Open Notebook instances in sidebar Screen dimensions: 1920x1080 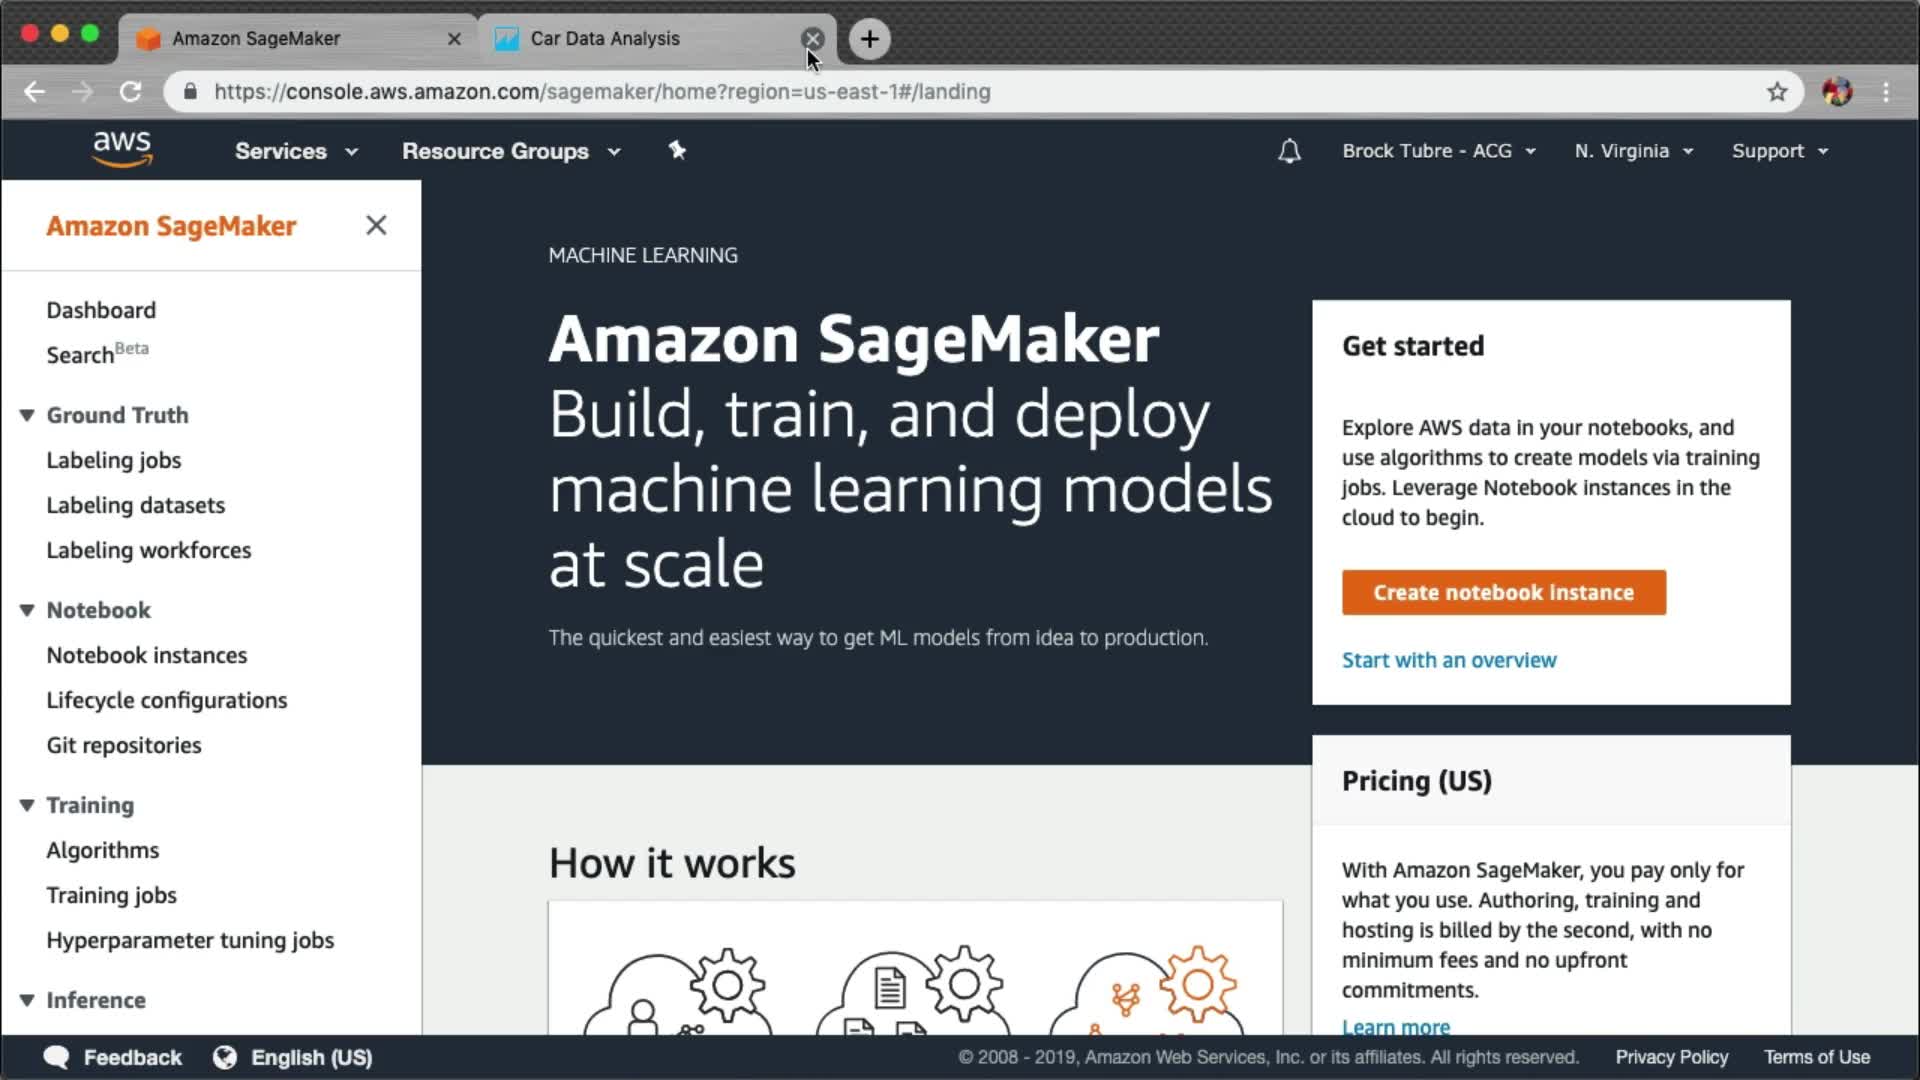146,655
